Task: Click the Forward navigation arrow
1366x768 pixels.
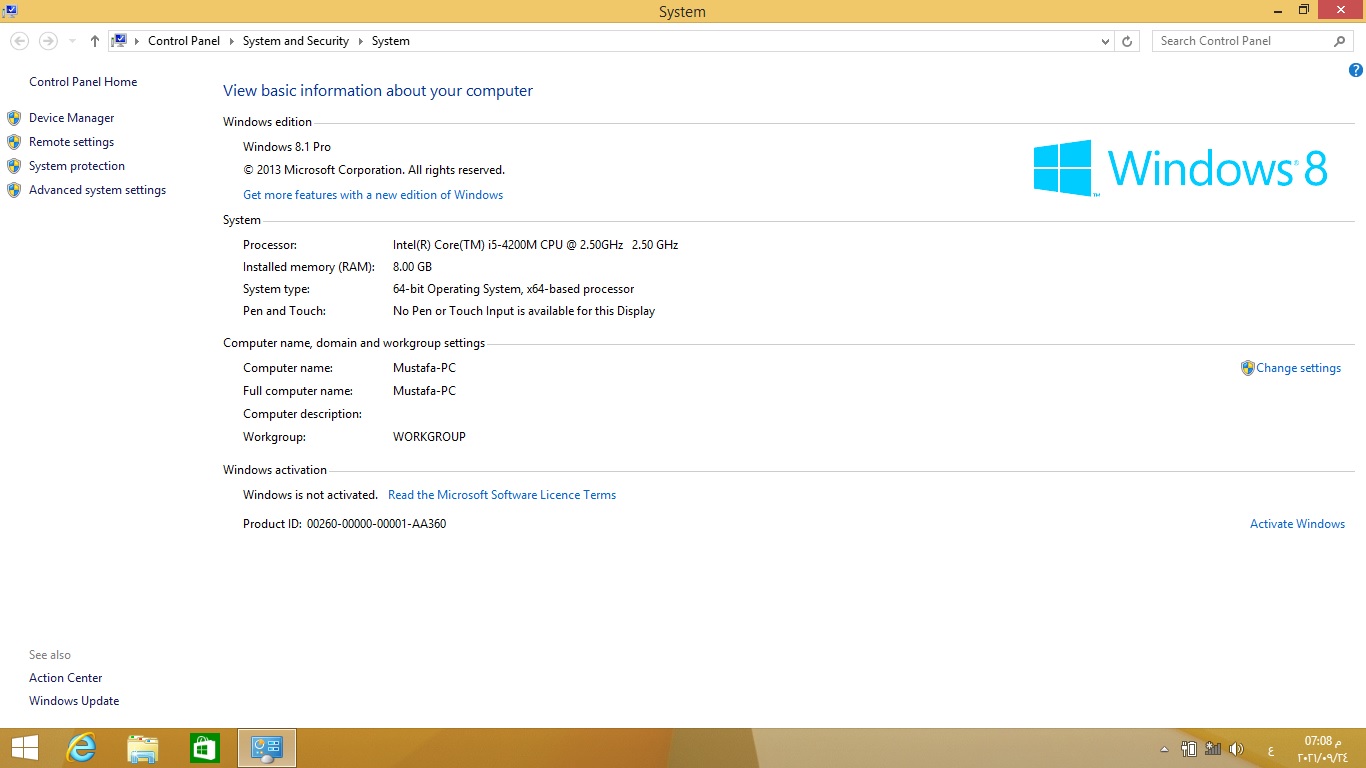Action: (47, 41)
